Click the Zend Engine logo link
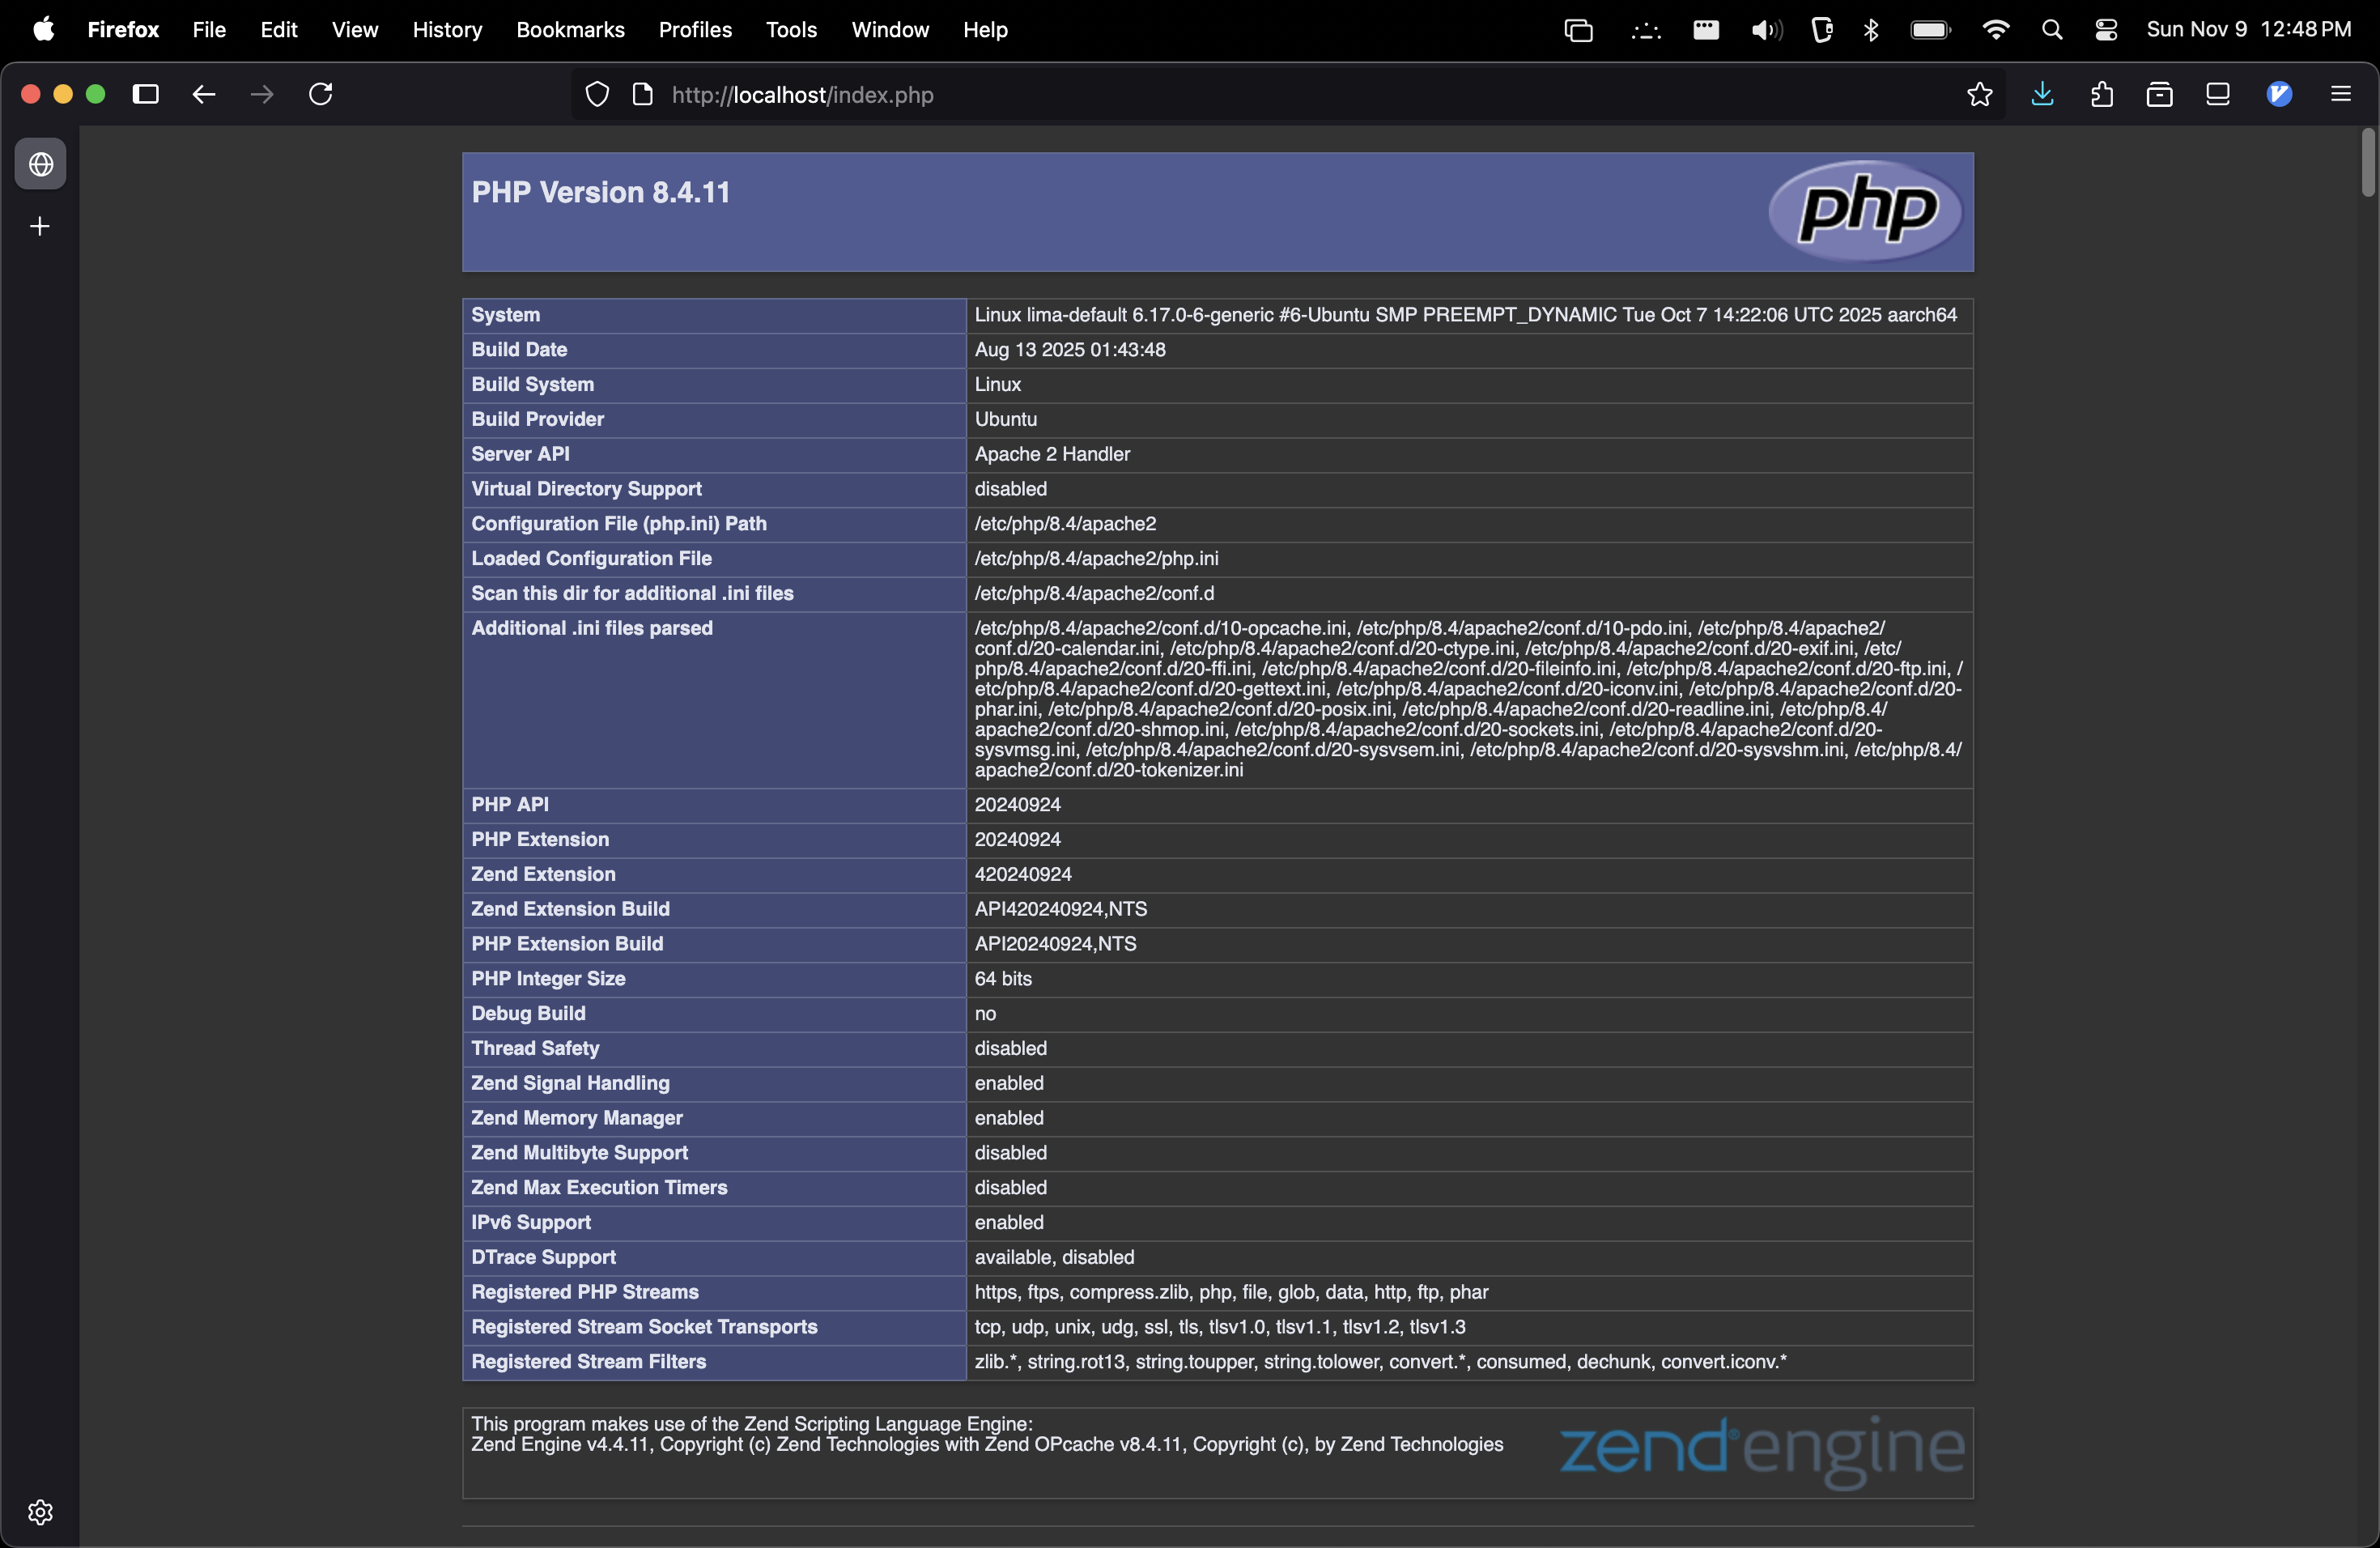The image size is (2380, 1548). point(1761,1452)
